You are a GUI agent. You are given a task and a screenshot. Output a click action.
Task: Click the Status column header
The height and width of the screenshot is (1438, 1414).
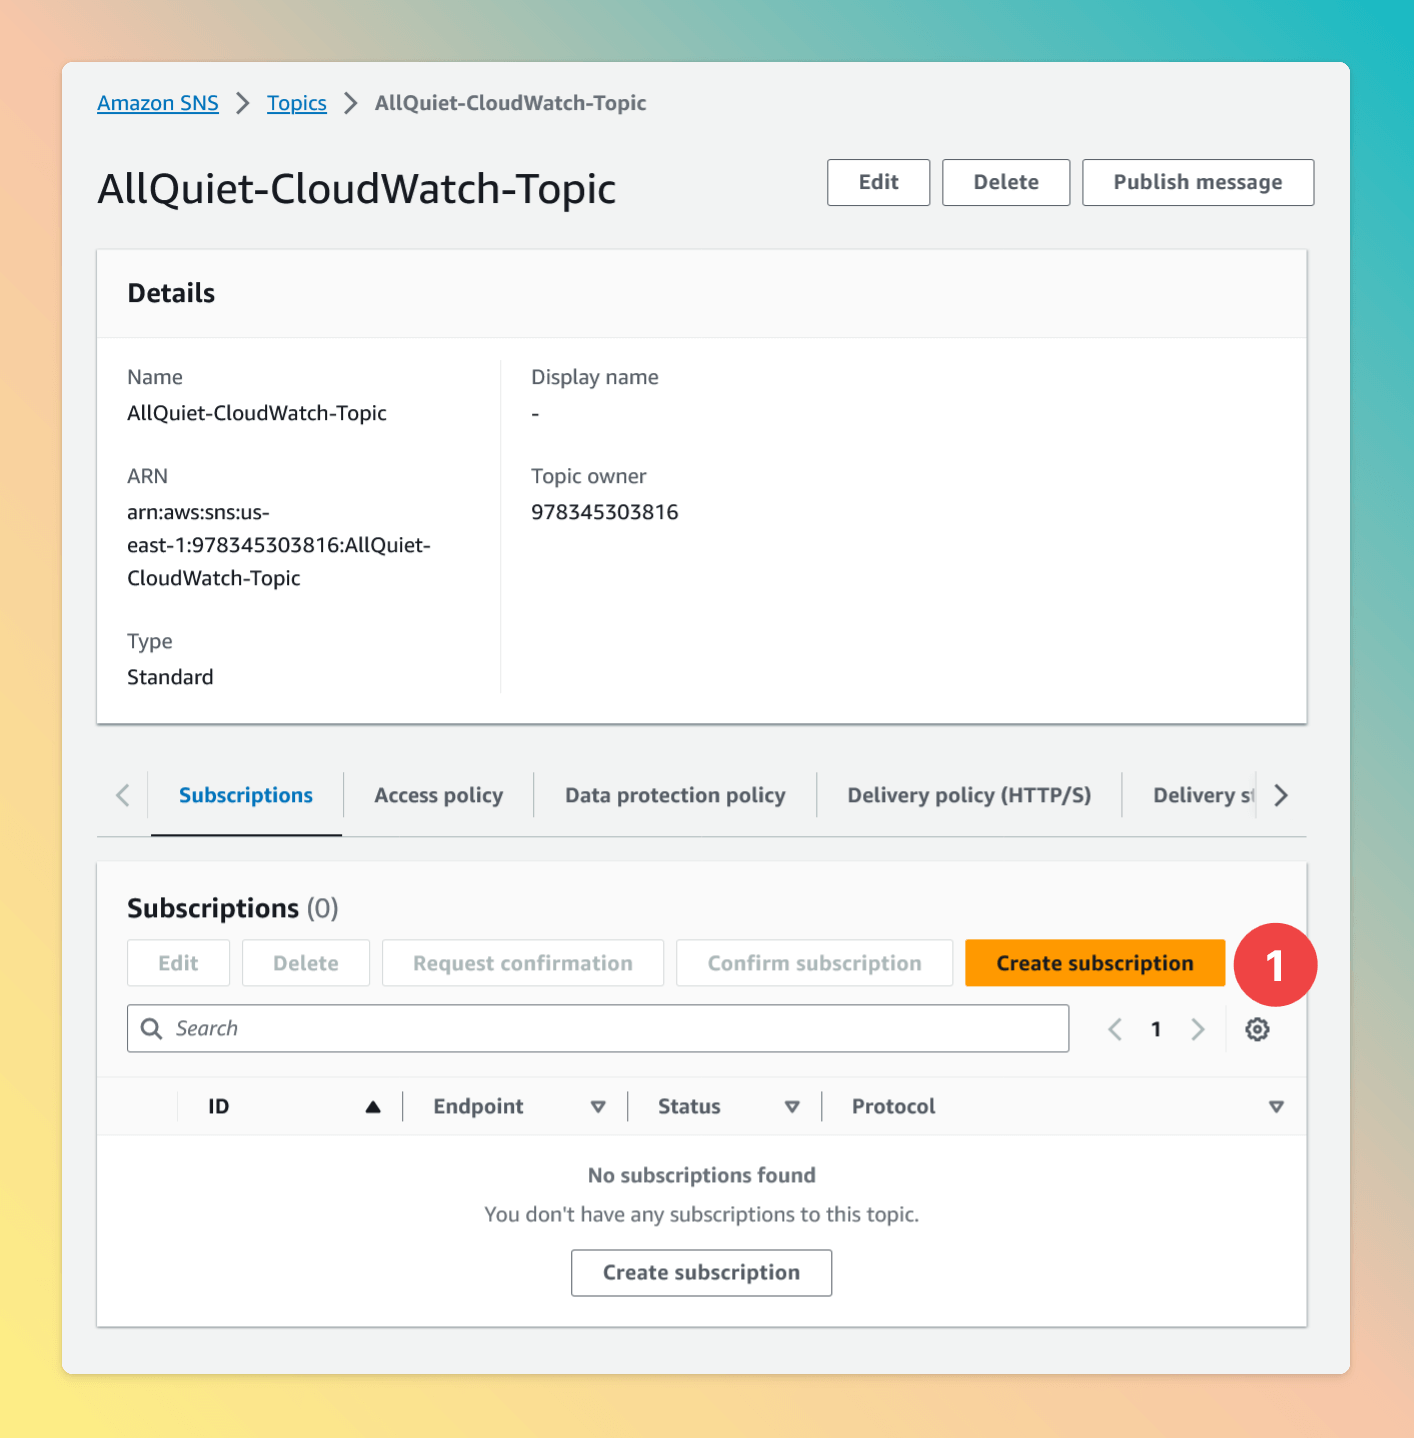click(689, 1107)
